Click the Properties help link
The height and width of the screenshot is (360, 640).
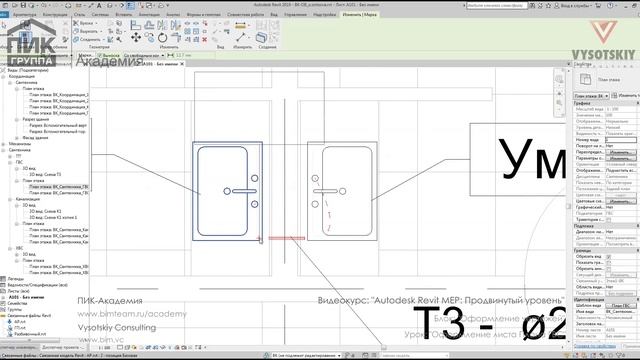(595, 346)
